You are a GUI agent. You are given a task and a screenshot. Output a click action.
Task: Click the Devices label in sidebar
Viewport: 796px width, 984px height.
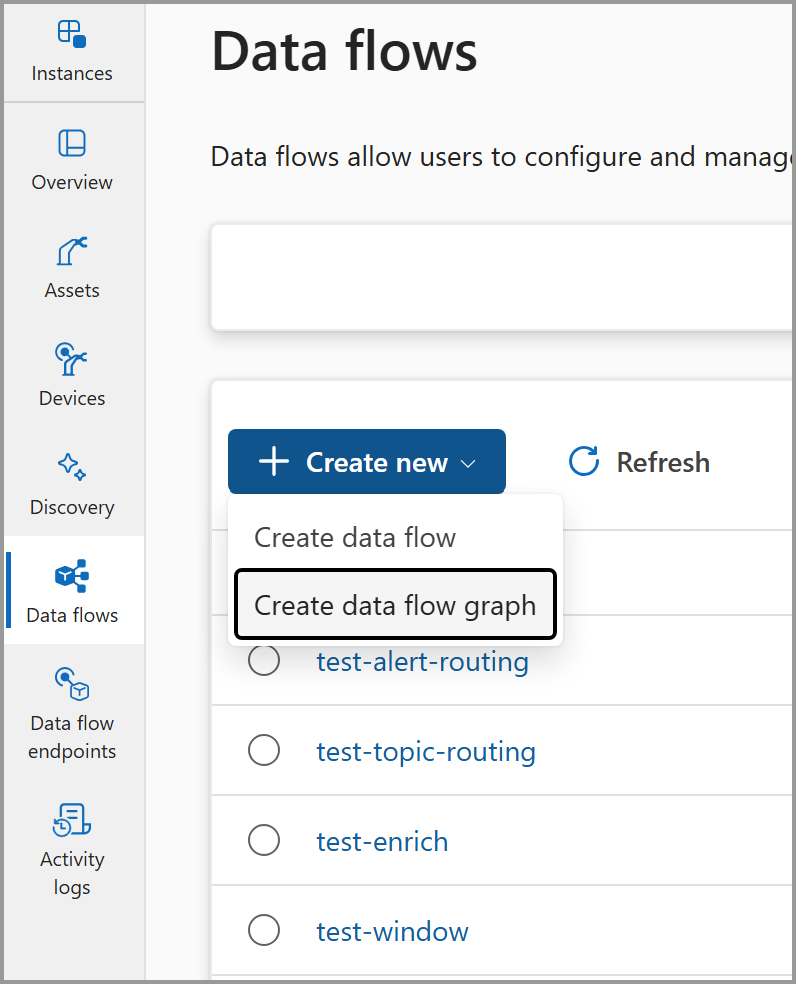tap(72, 398)
